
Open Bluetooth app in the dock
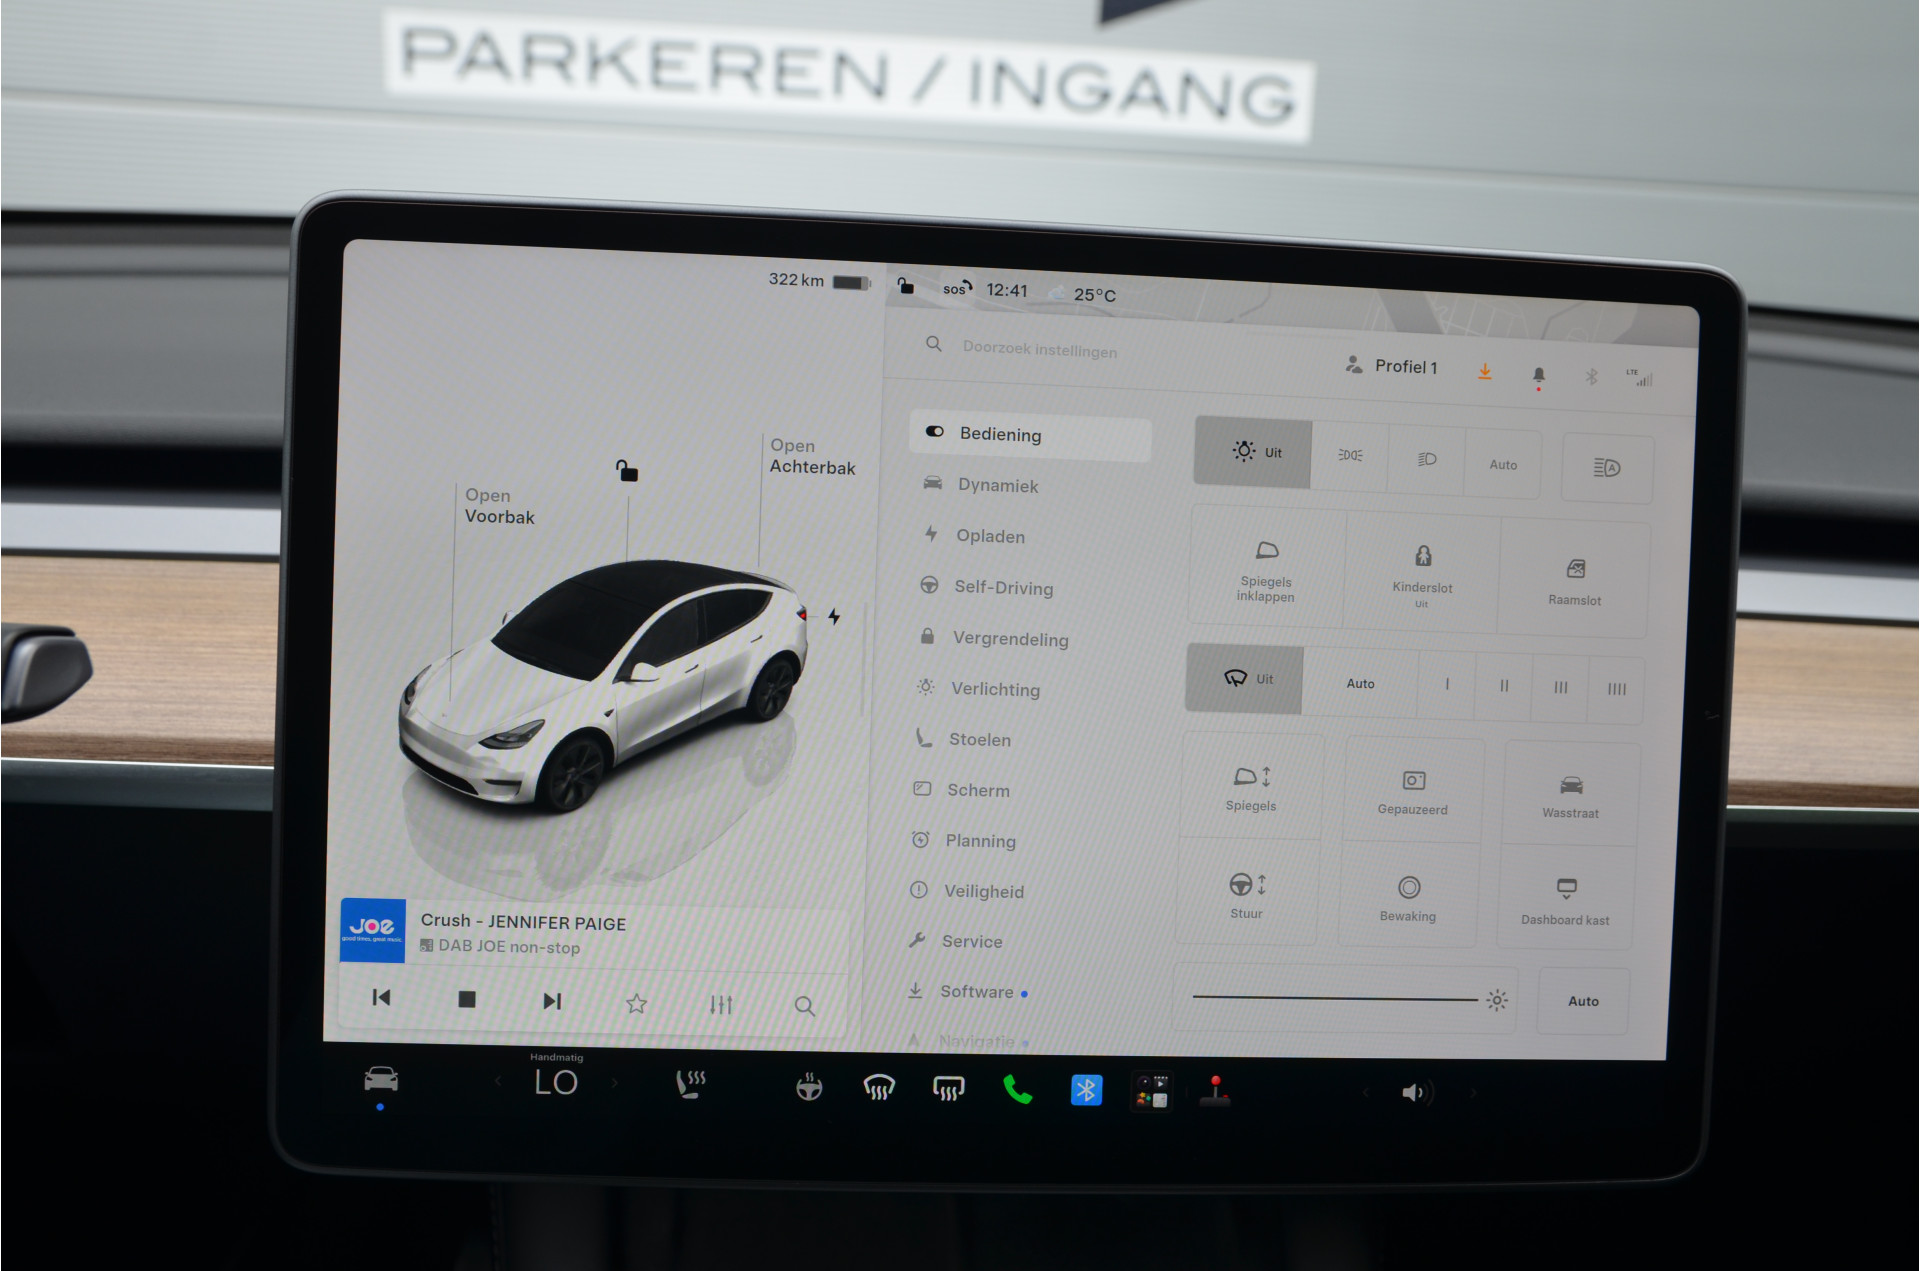pyautogui.click(x=1086, y=1089)
